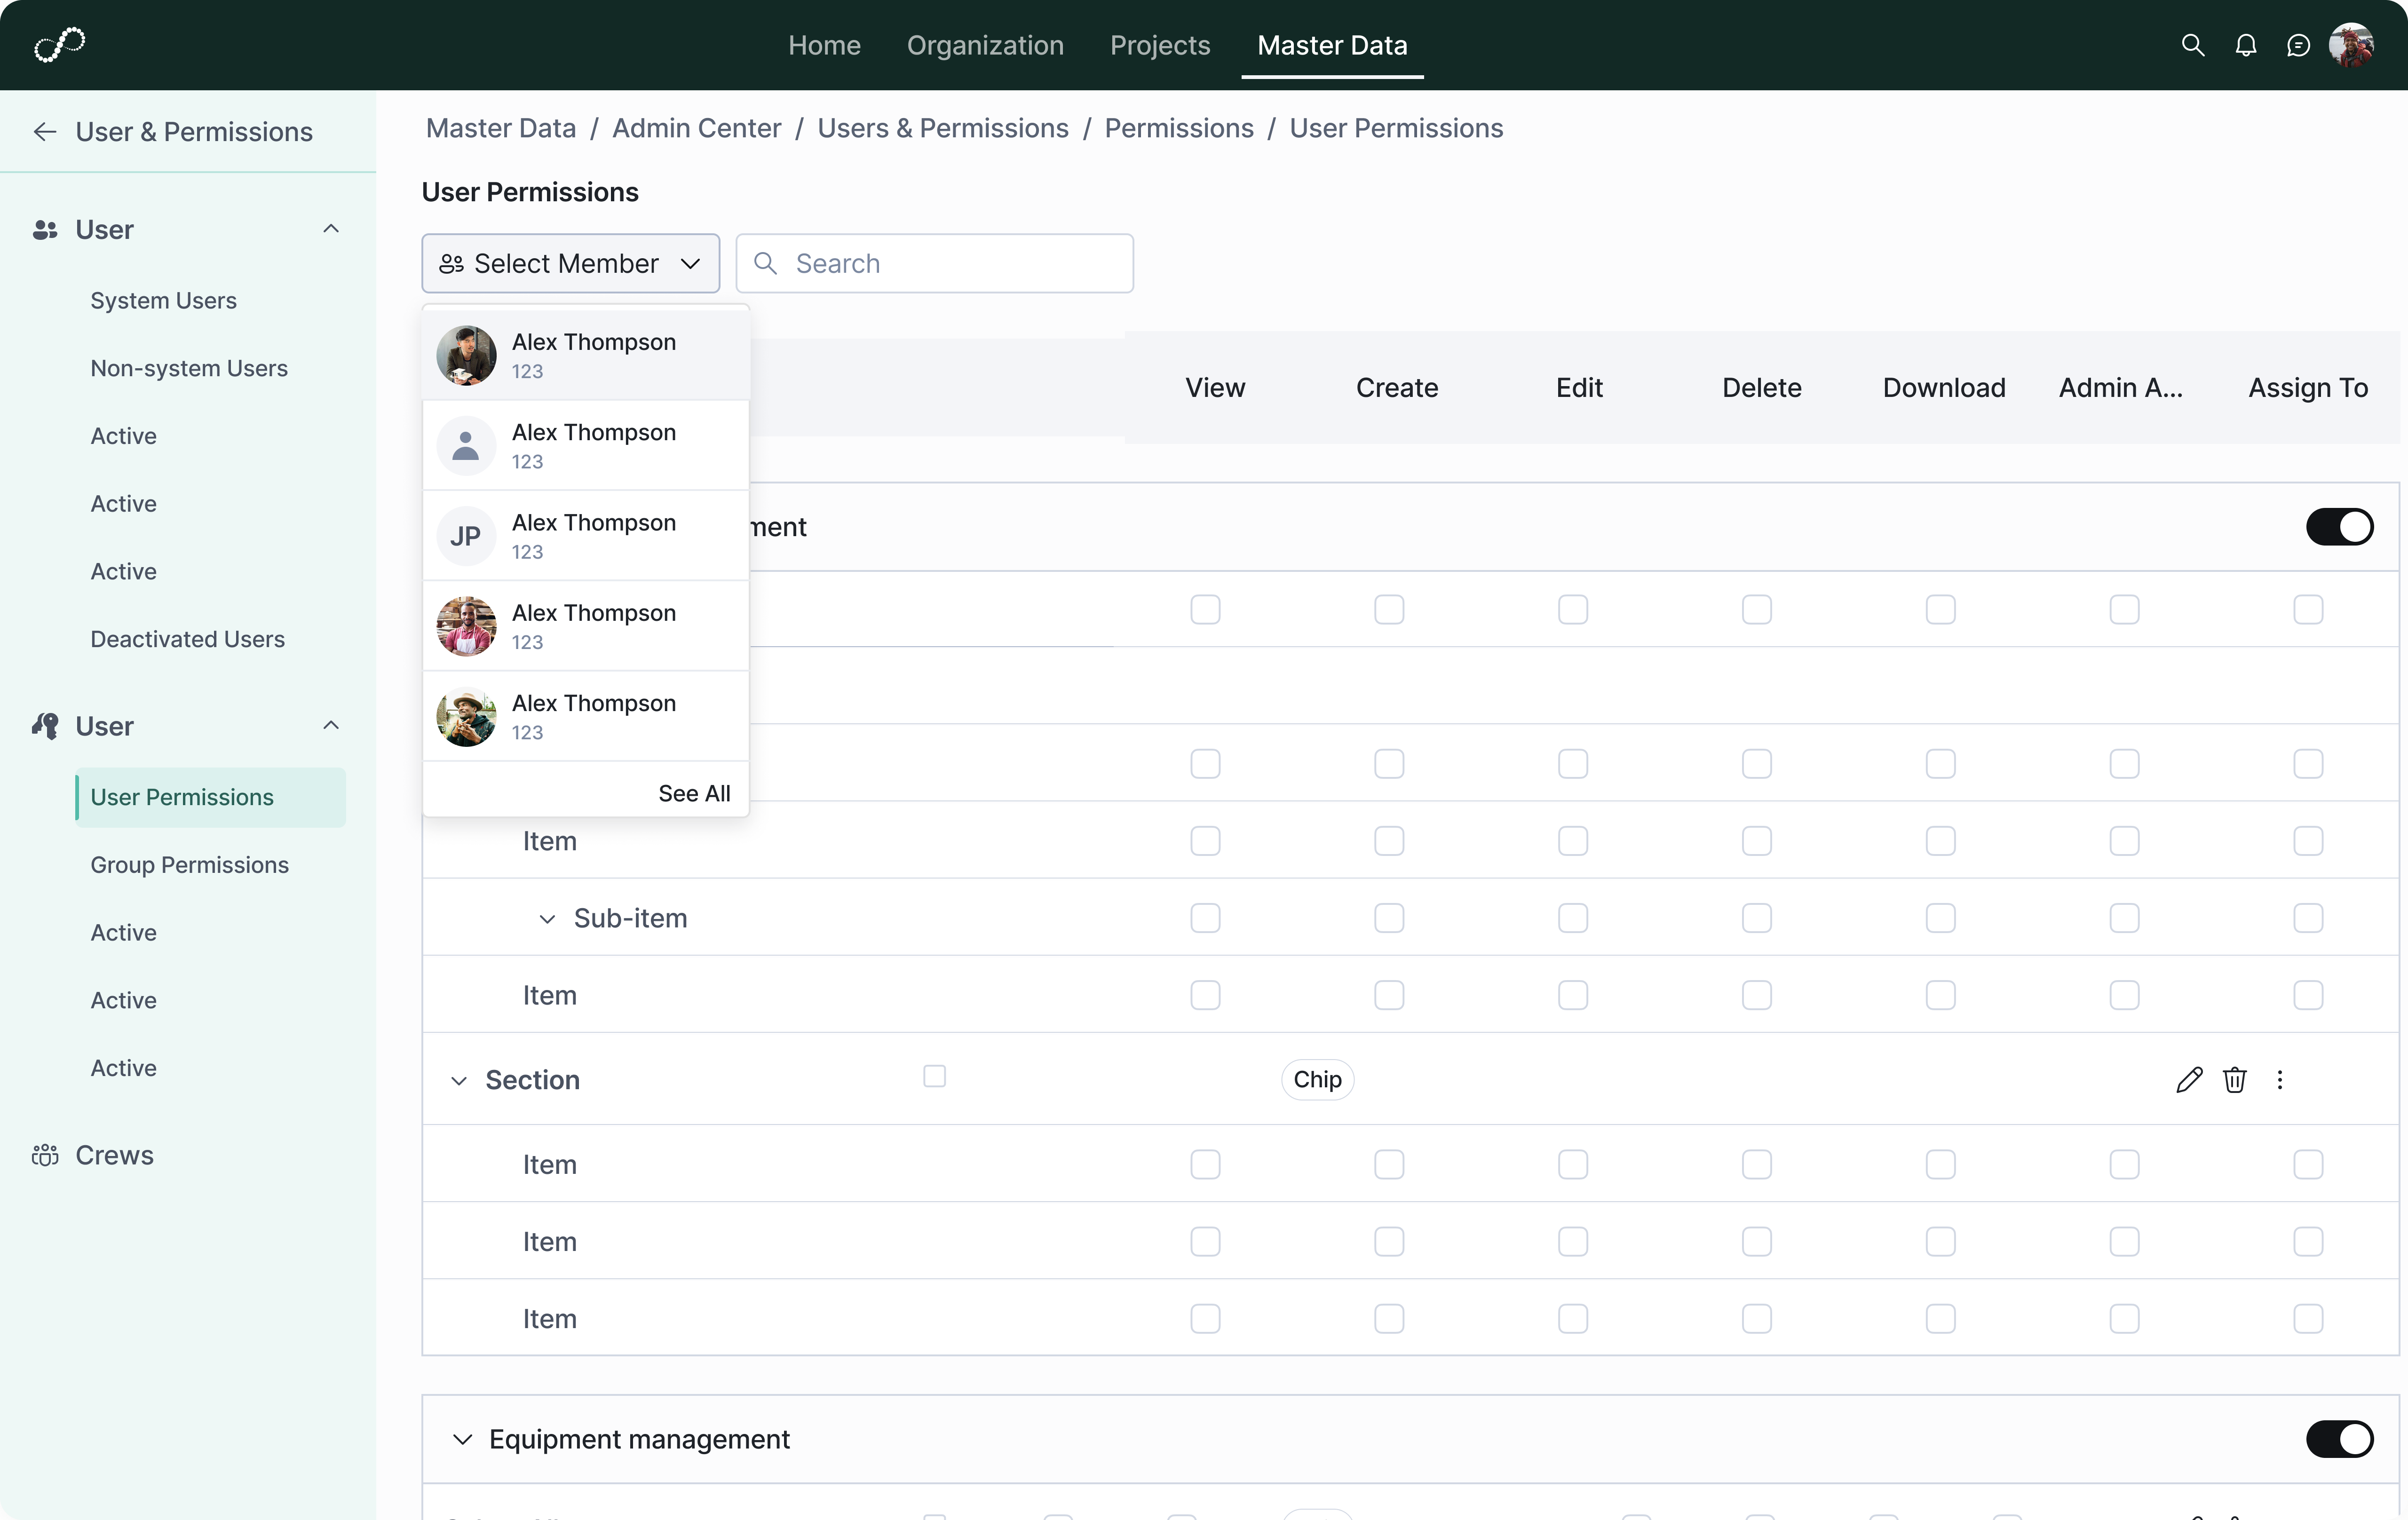Image resolution: width=2408 pixels, height=1520 pixels.
Task: Open the Organization menu item
Action: (x=985, y=45)
